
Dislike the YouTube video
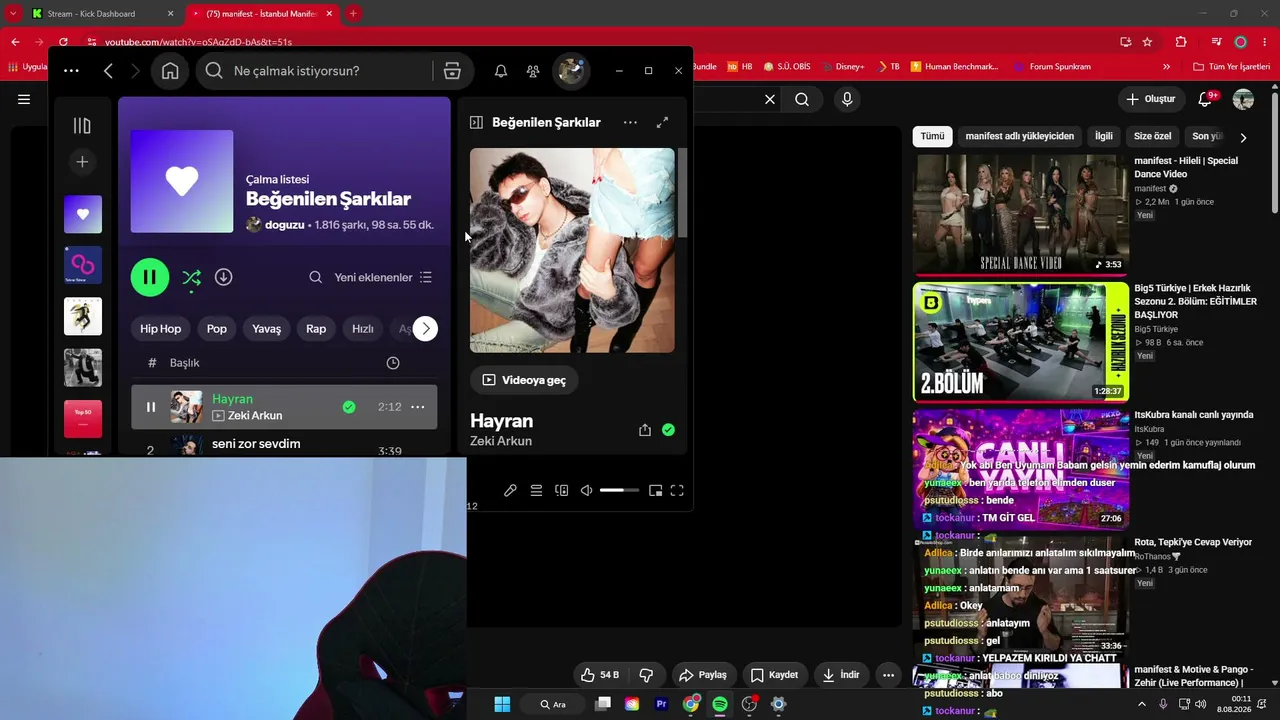(646, 675)
